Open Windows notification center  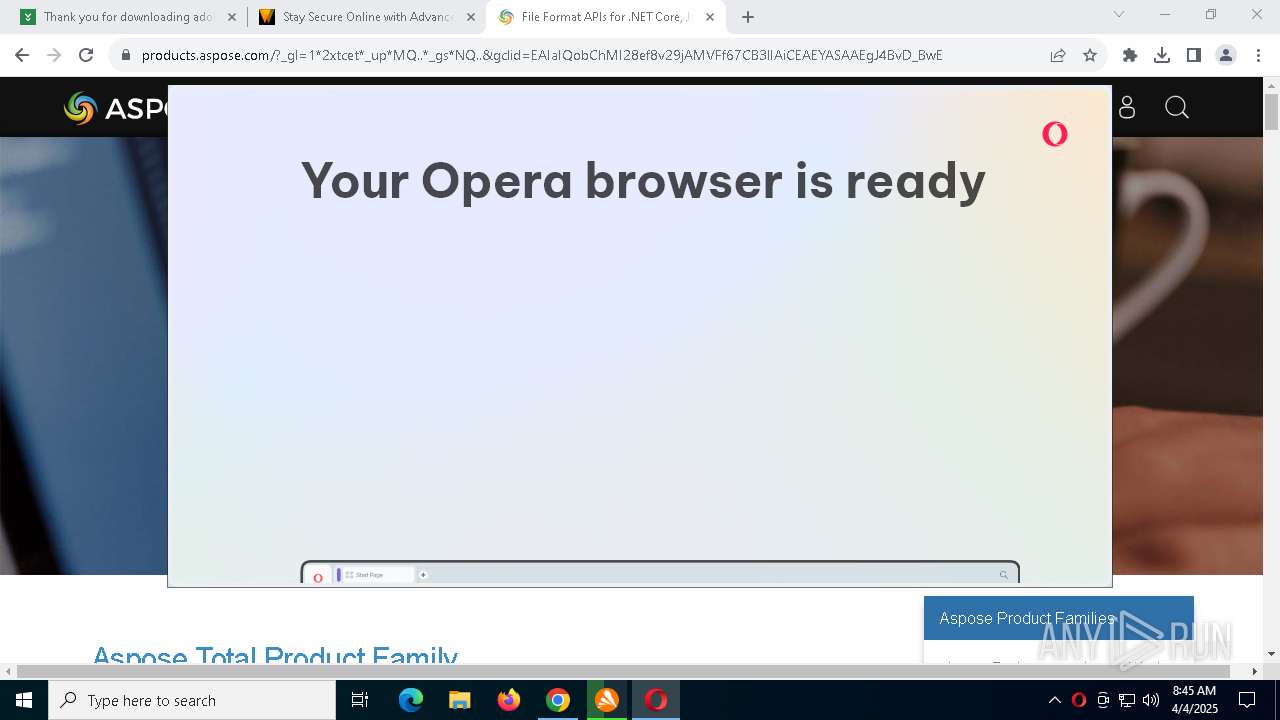[1247, 700]
